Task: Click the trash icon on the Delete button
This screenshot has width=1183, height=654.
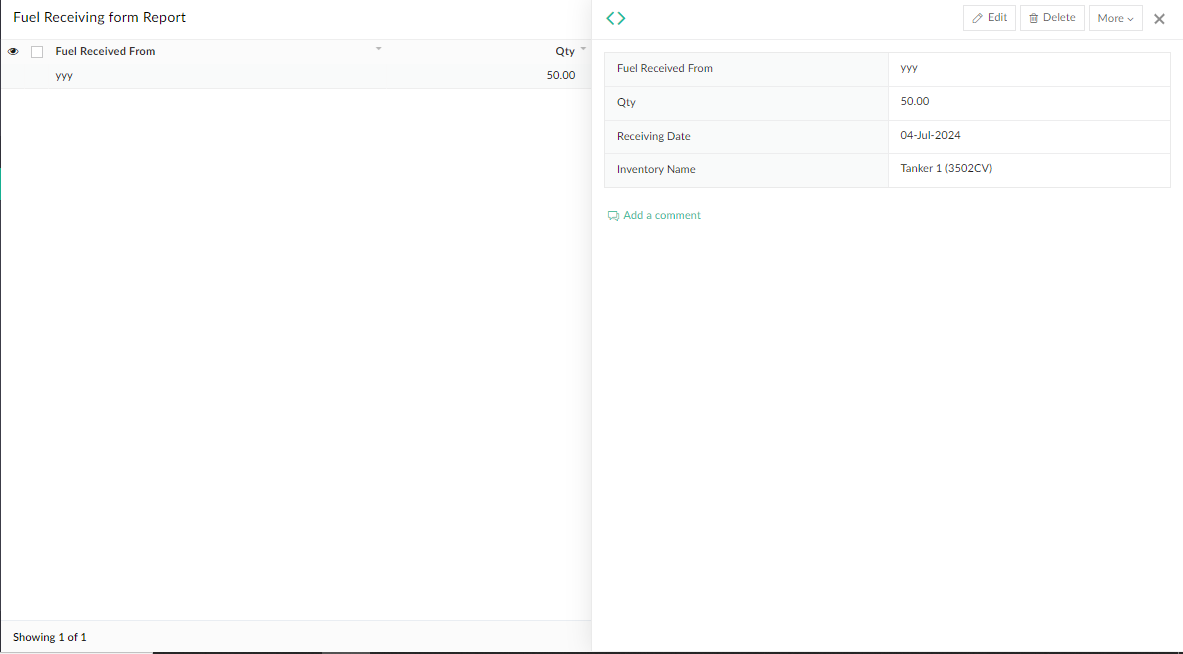Action: (x=1035, y=17)
